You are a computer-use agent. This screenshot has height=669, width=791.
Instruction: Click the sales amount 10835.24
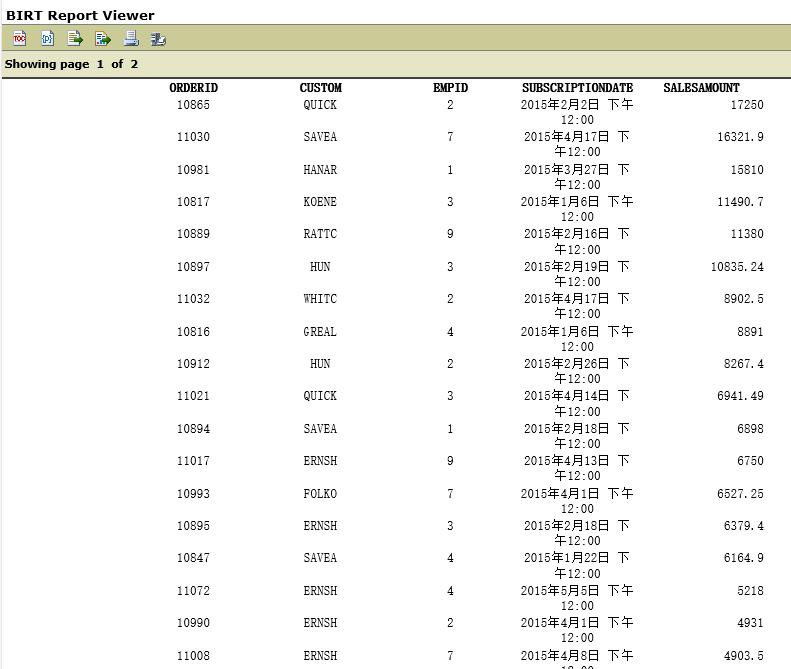[737, 267]
